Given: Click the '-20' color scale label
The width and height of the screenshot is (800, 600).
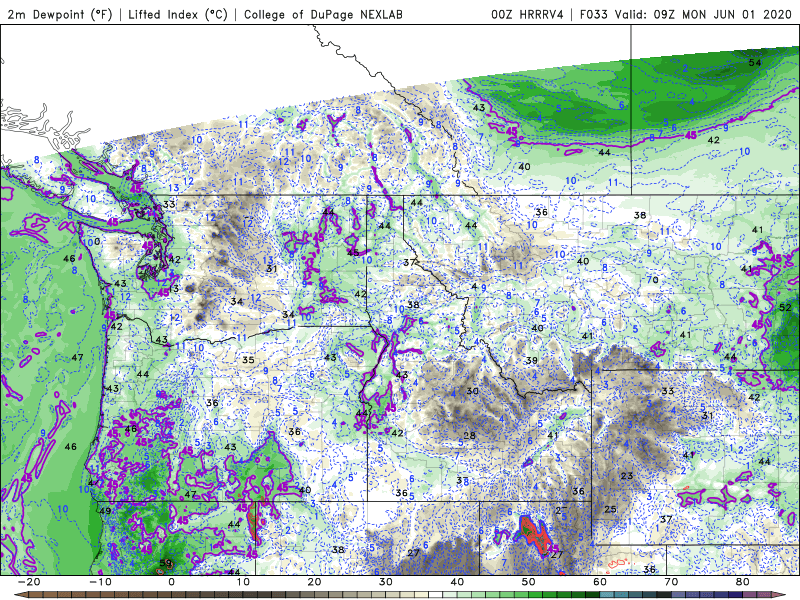Looking at the screenshot, I should pos(29,582).
